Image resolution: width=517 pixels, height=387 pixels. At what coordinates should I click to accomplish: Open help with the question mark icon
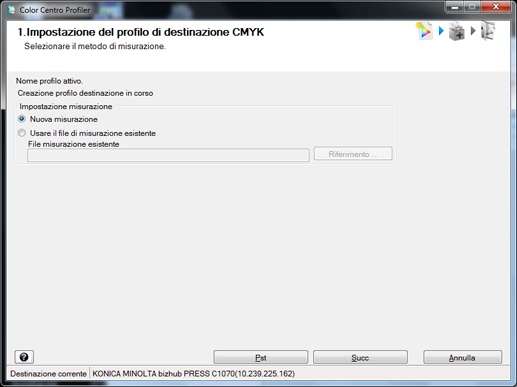tap(24, 357)
